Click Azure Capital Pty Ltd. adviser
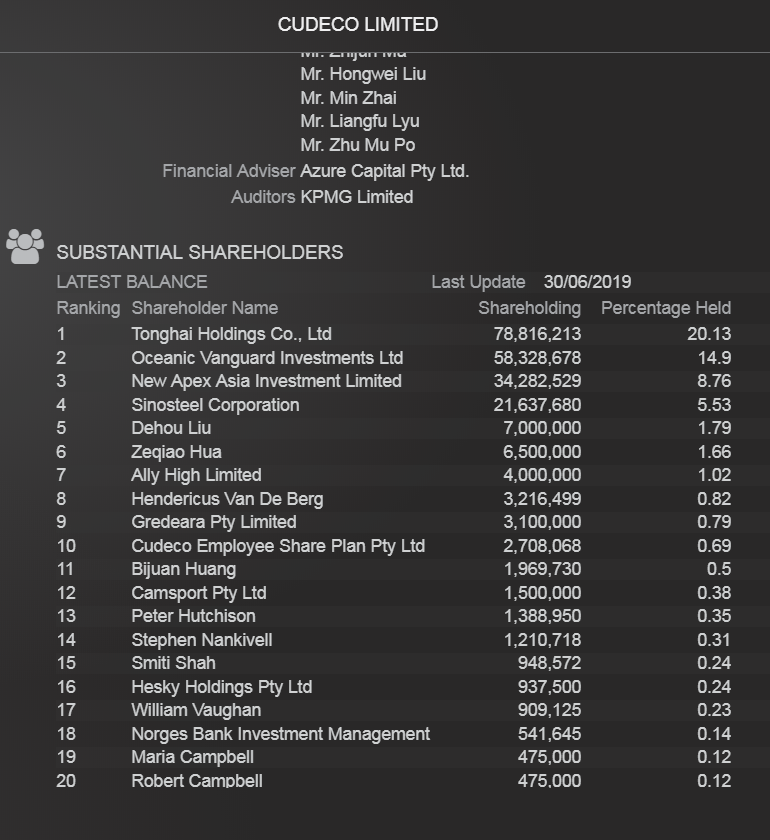Screen dimensions: 770x840 [x=385, y=171]
